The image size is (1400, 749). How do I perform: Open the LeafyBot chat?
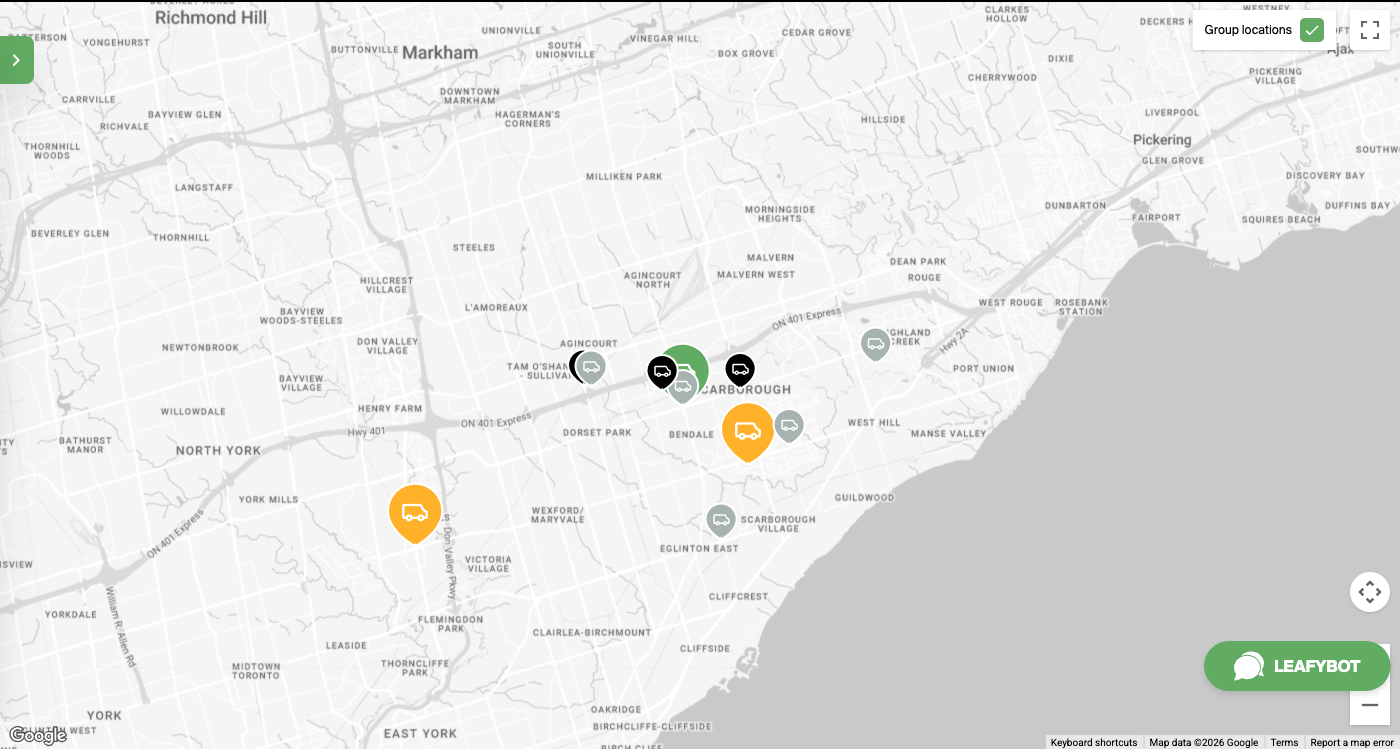pyautogui.click(x=1296, y=666)
